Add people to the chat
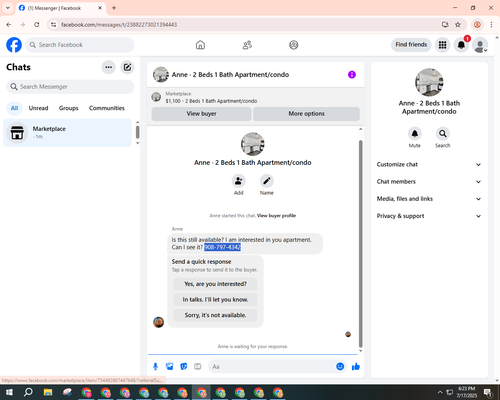The image size is (500, 400). 239,181
